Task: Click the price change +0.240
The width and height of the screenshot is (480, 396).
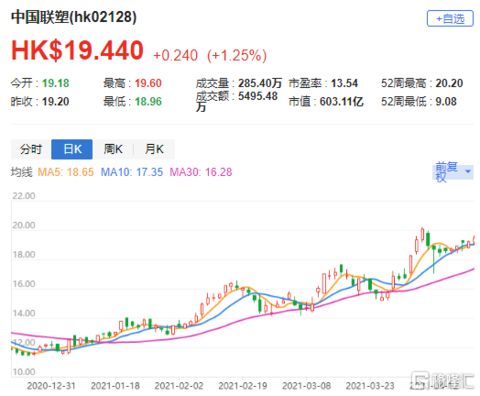Action: [x=175, y=55]
